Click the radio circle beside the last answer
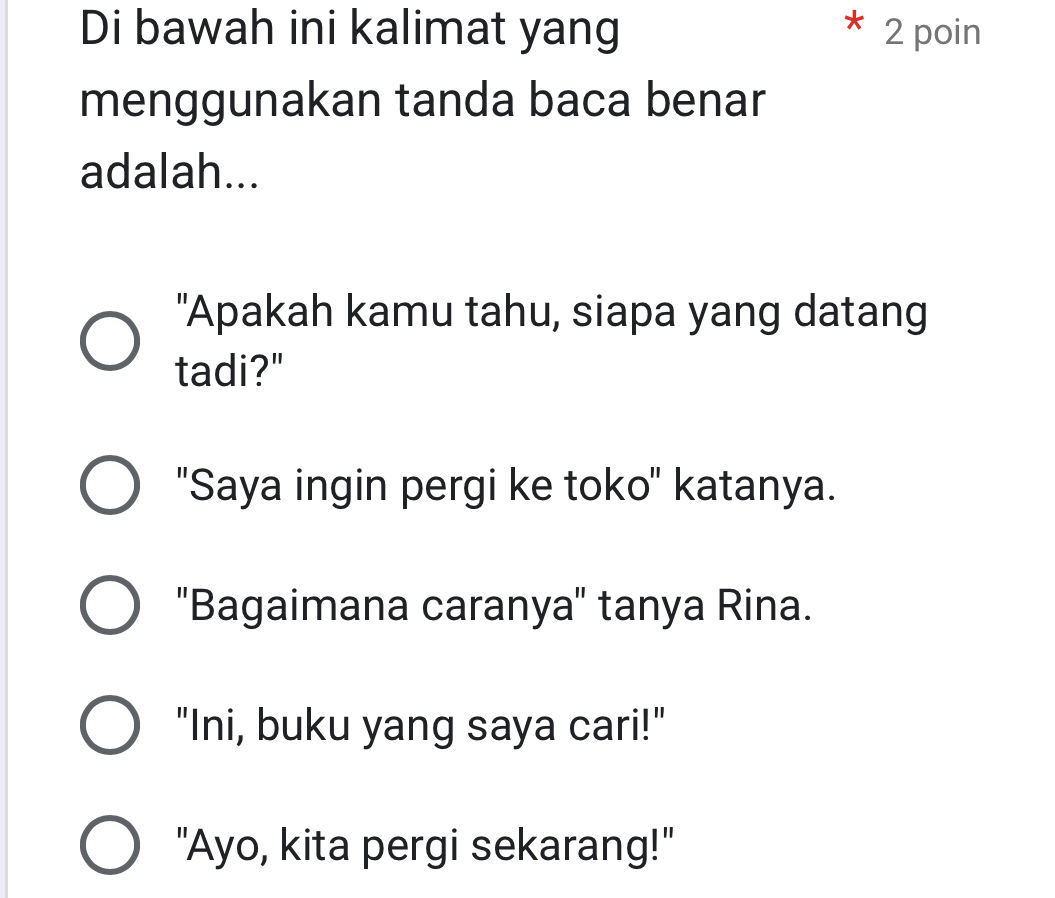 pos(110,845)
